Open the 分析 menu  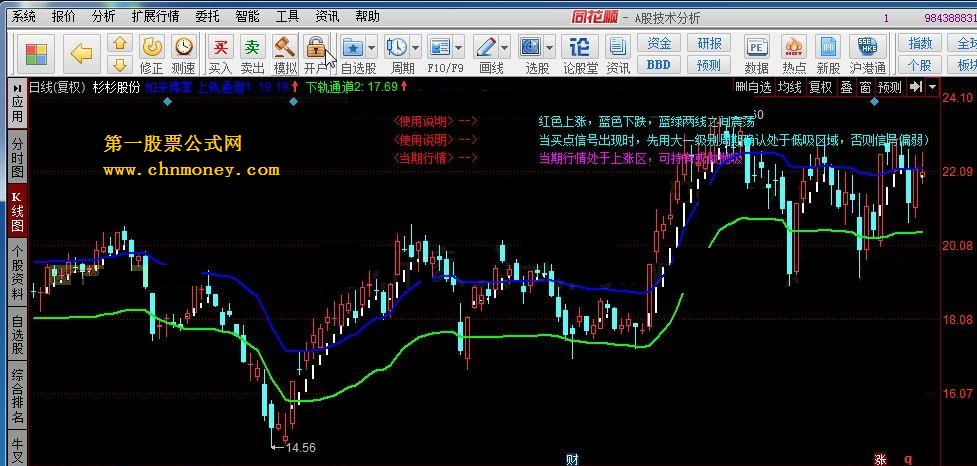click(103, 17)
